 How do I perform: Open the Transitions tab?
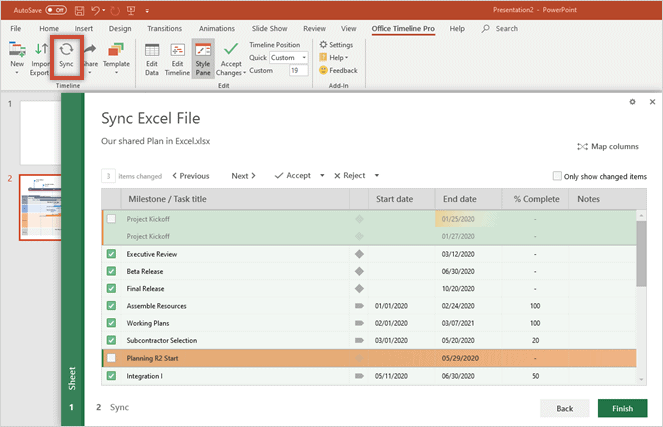tap(164, 28)
